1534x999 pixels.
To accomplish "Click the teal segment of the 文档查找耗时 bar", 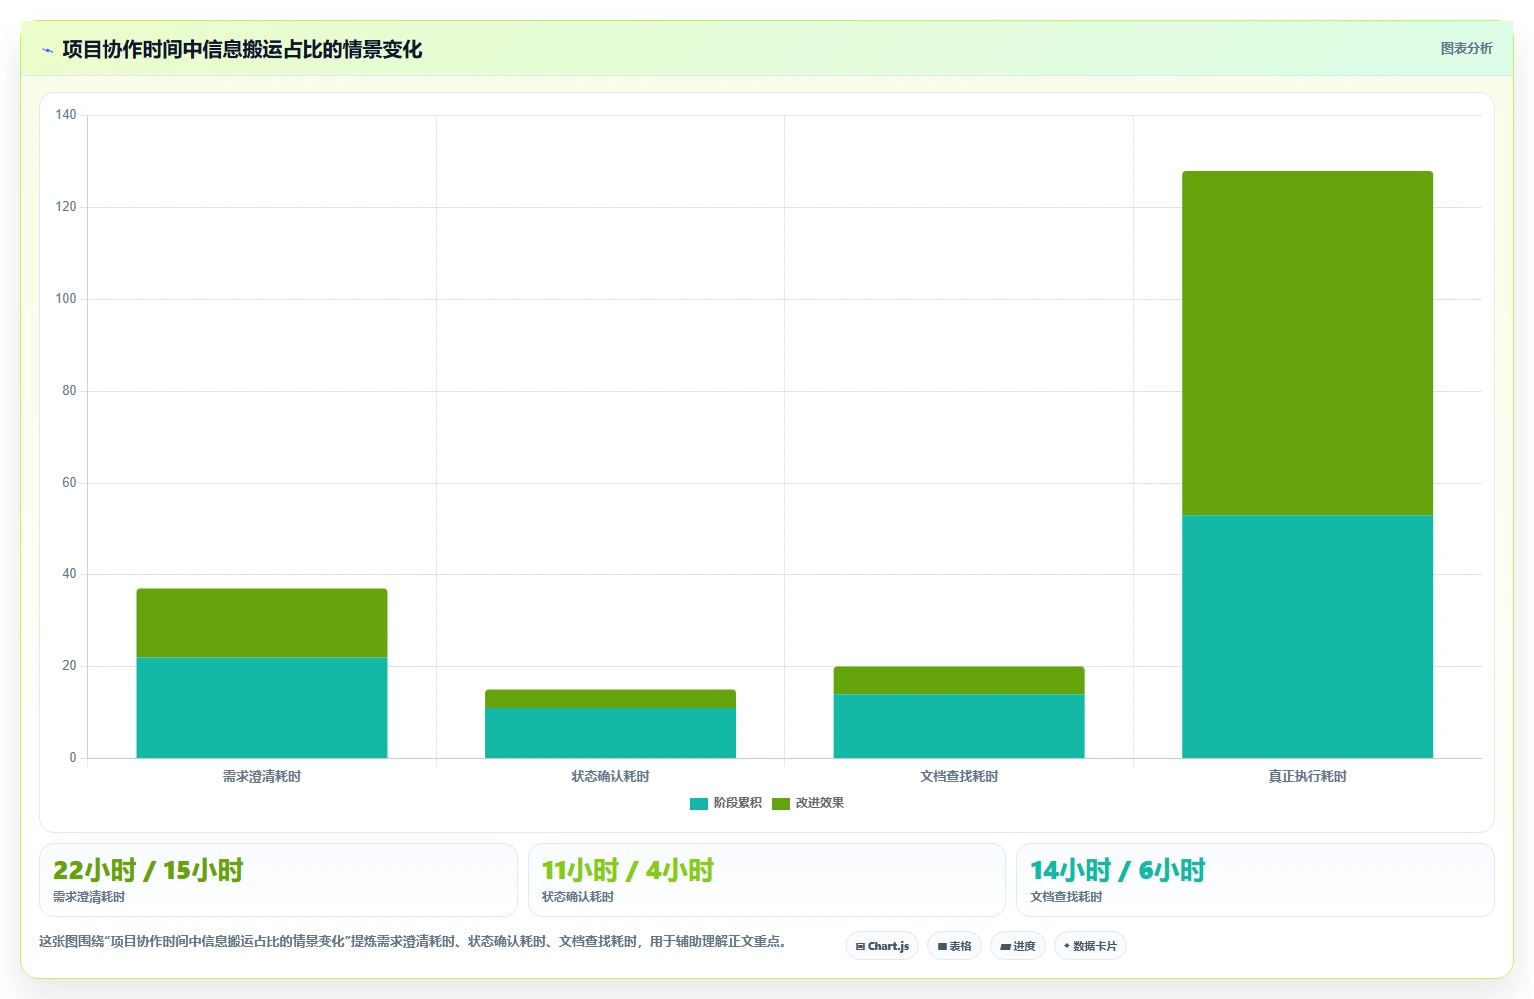I will 959,726.
